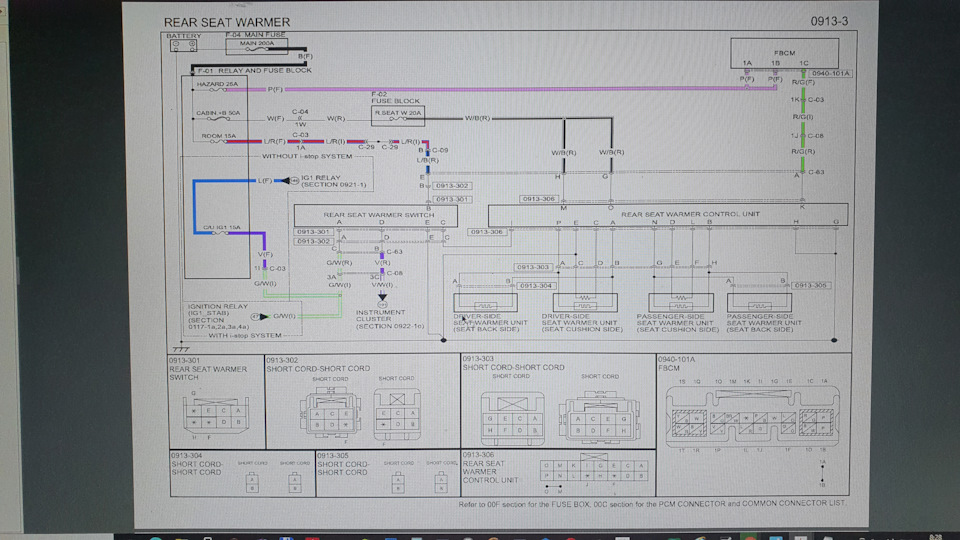
Task: Click the 0913-306 control unit connector pinout
Action: (594, 471)
